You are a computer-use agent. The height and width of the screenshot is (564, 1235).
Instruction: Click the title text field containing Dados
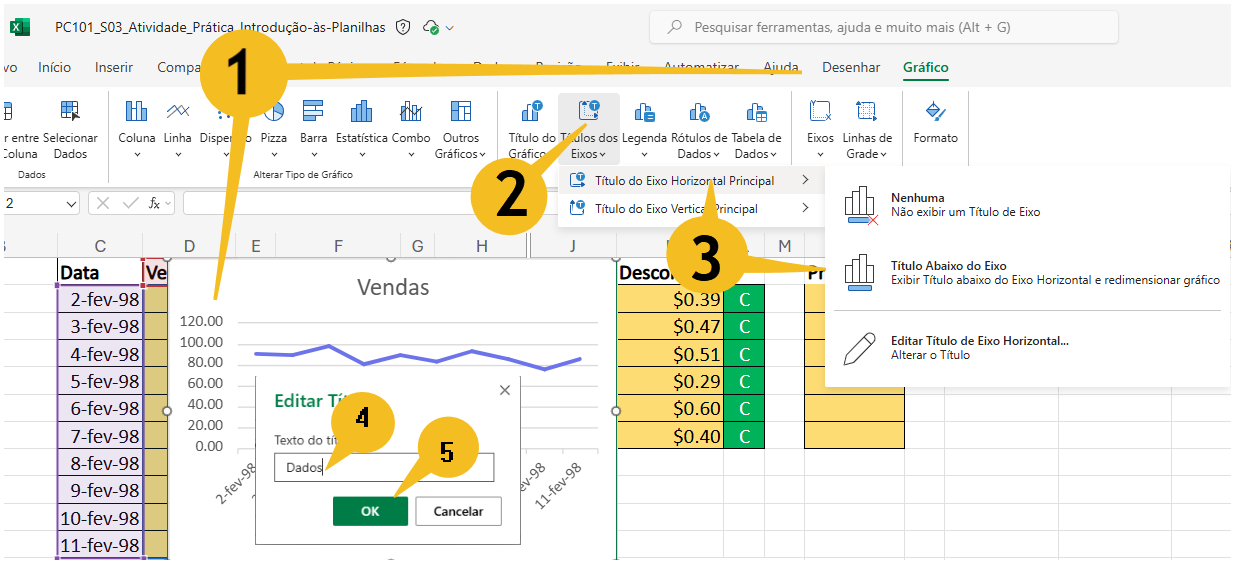(384, 467)
